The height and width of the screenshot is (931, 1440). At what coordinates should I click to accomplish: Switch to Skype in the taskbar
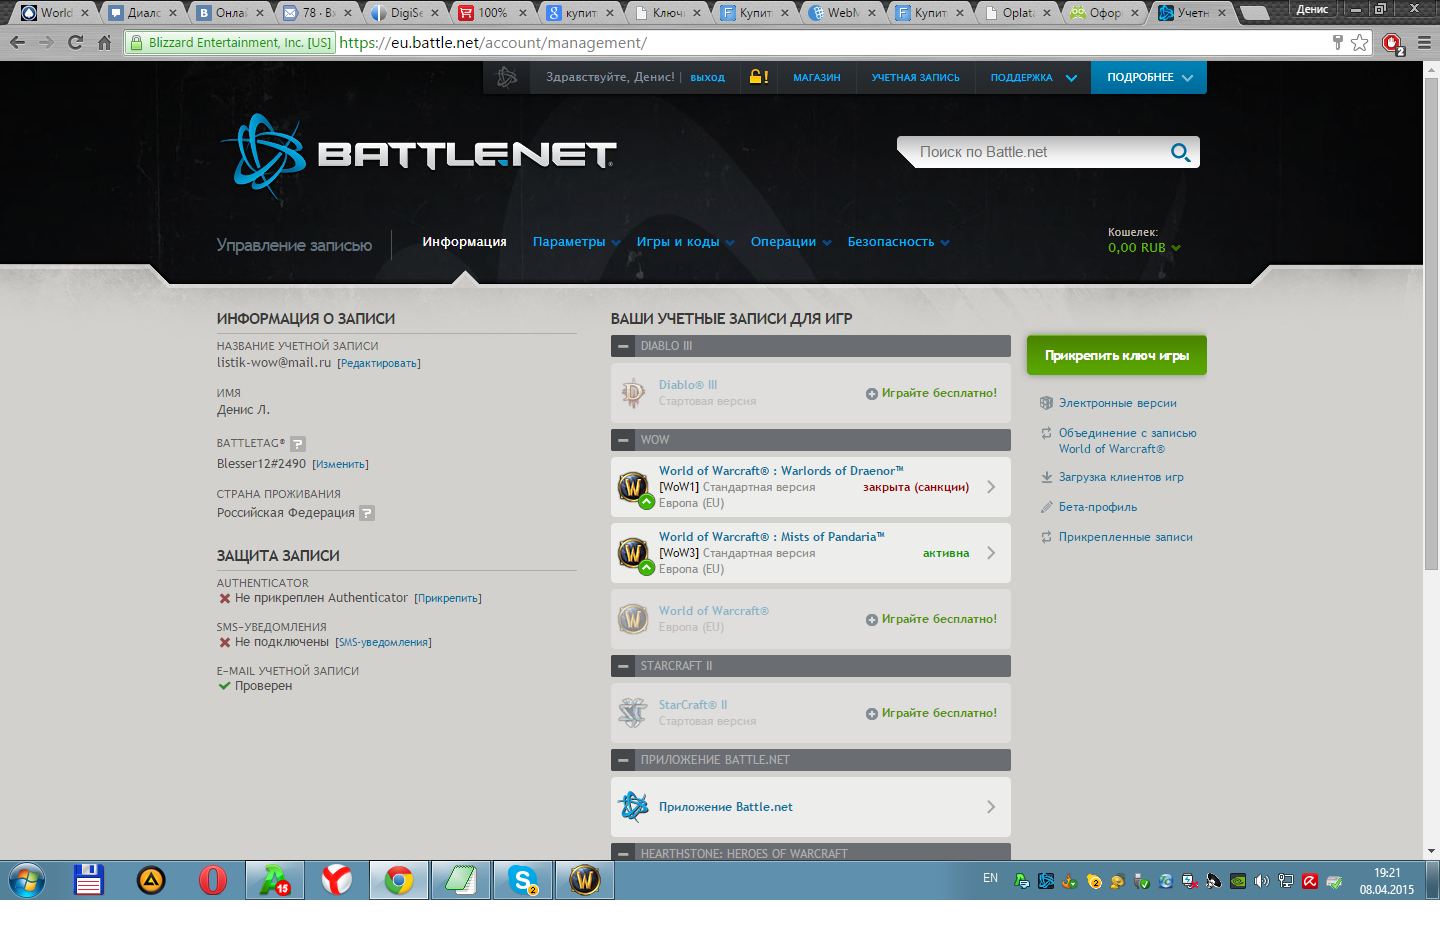(x=523, y=881)
